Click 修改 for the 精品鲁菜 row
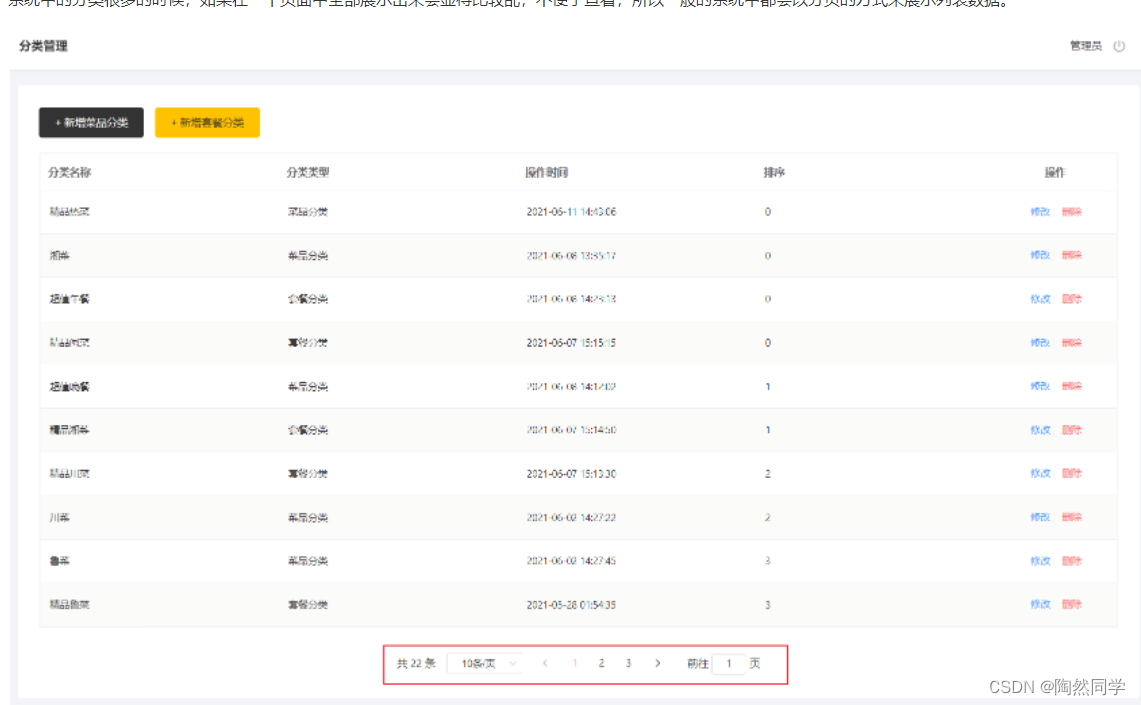The image size is (1141, 705). point(1040,605)
